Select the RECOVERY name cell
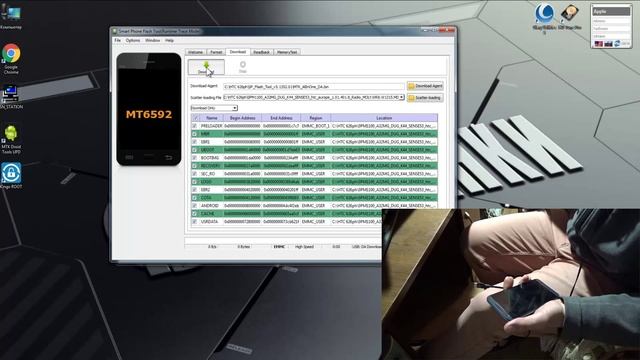The width and height of the screenshot is (640, 360). pos(211,166)
